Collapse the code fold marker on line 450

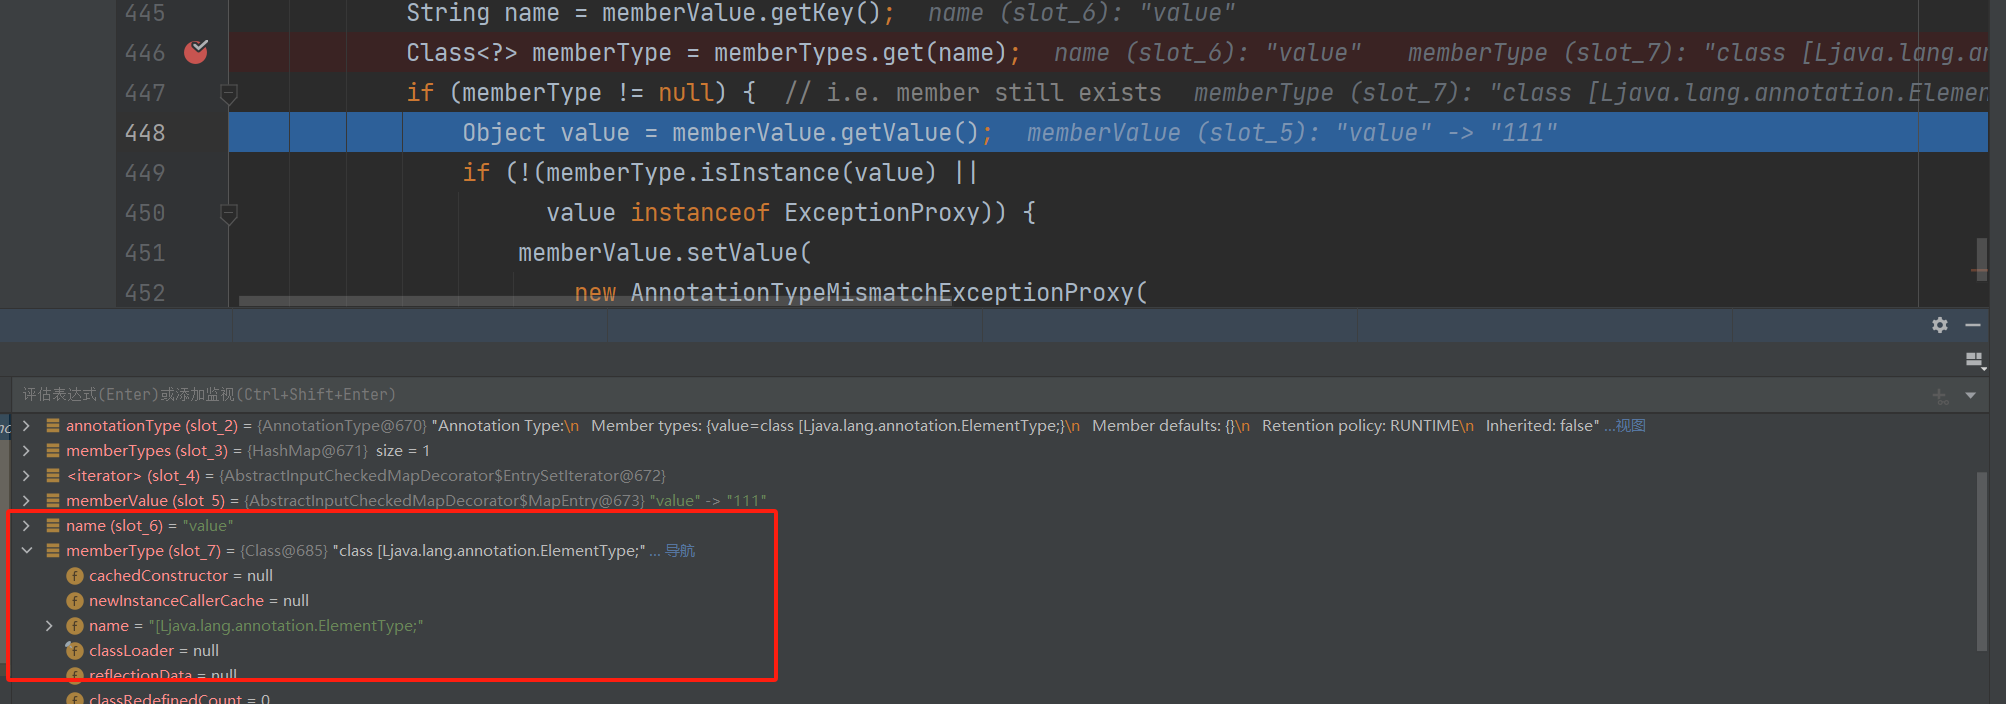click(x=228, y=214)
